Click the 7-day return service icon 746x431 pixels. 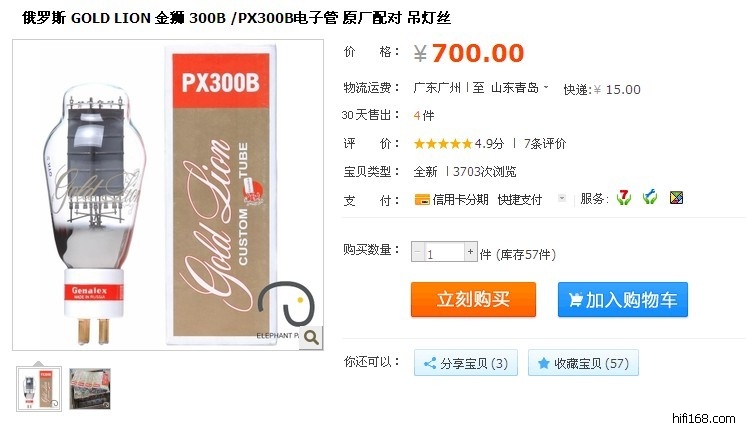[x=624, y=197]
